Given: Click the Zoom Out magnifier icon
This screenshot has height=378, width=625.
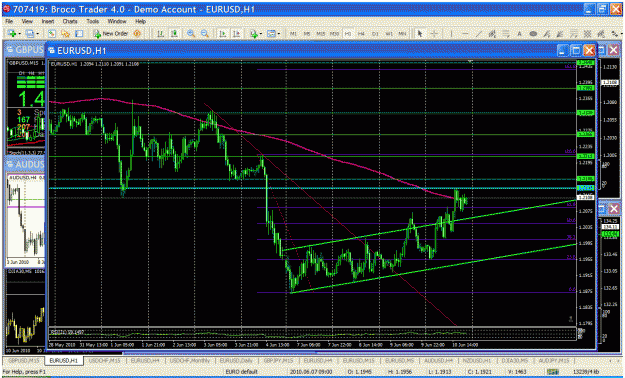Looking at the screenshot, I should tap(204, 34).
